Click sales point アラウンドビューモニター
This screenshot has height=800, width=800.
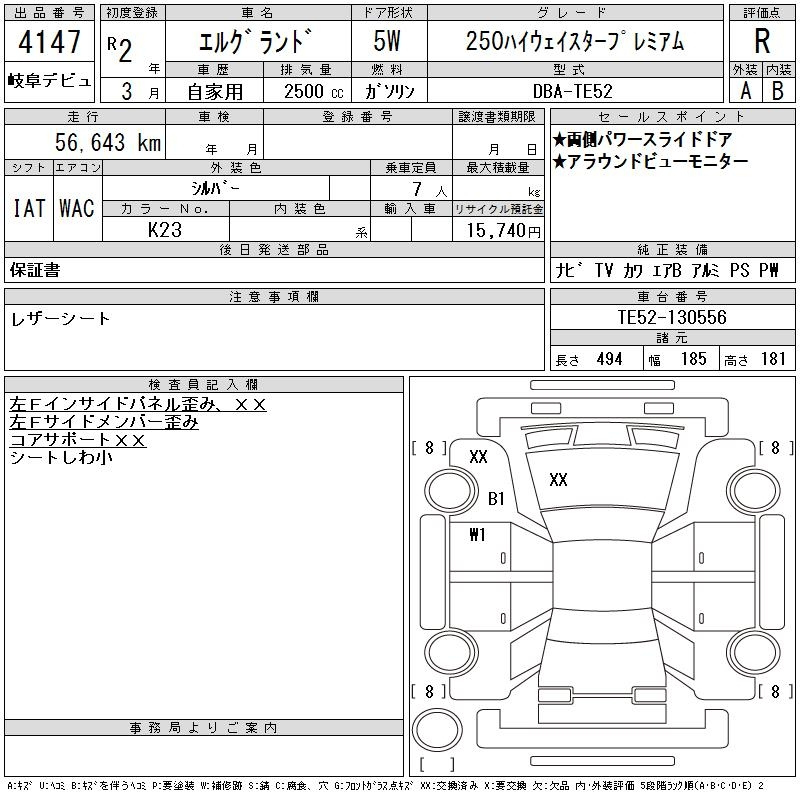coord(651,162)
